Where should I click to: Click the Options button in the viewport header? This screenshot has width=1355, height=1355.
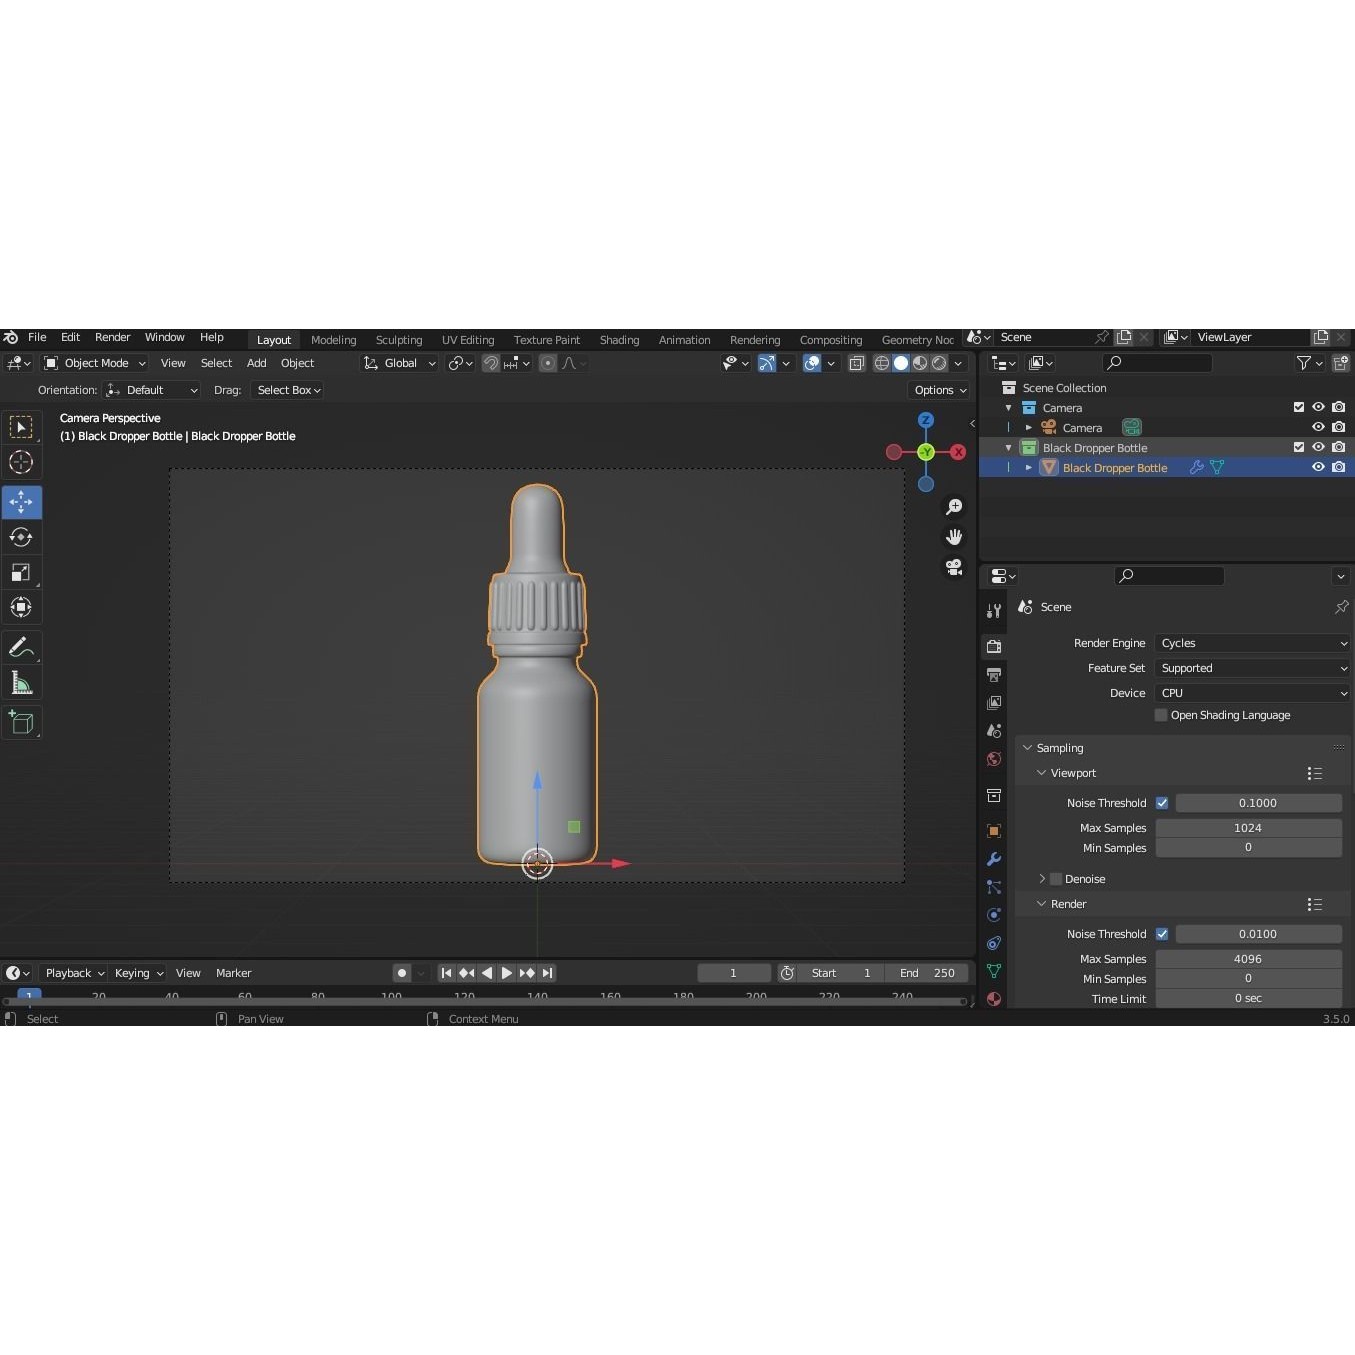(938, 390)
